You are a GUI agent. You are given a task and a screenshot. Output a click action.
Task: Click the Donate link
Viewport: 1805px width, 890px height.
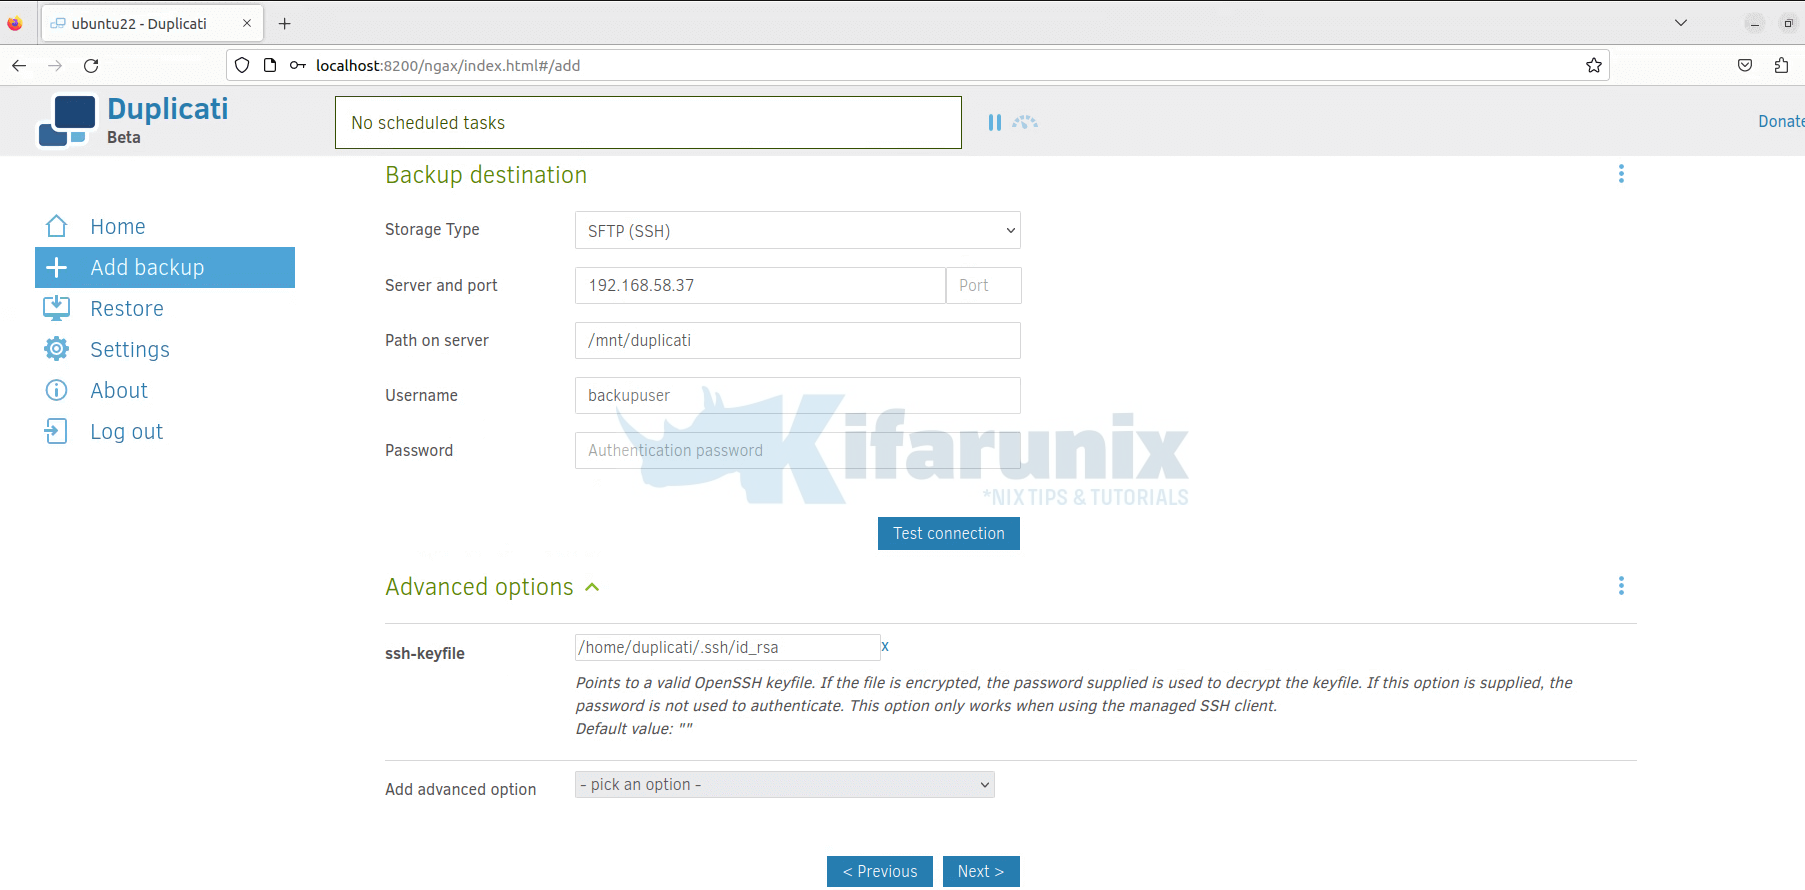click(1781, 121)
